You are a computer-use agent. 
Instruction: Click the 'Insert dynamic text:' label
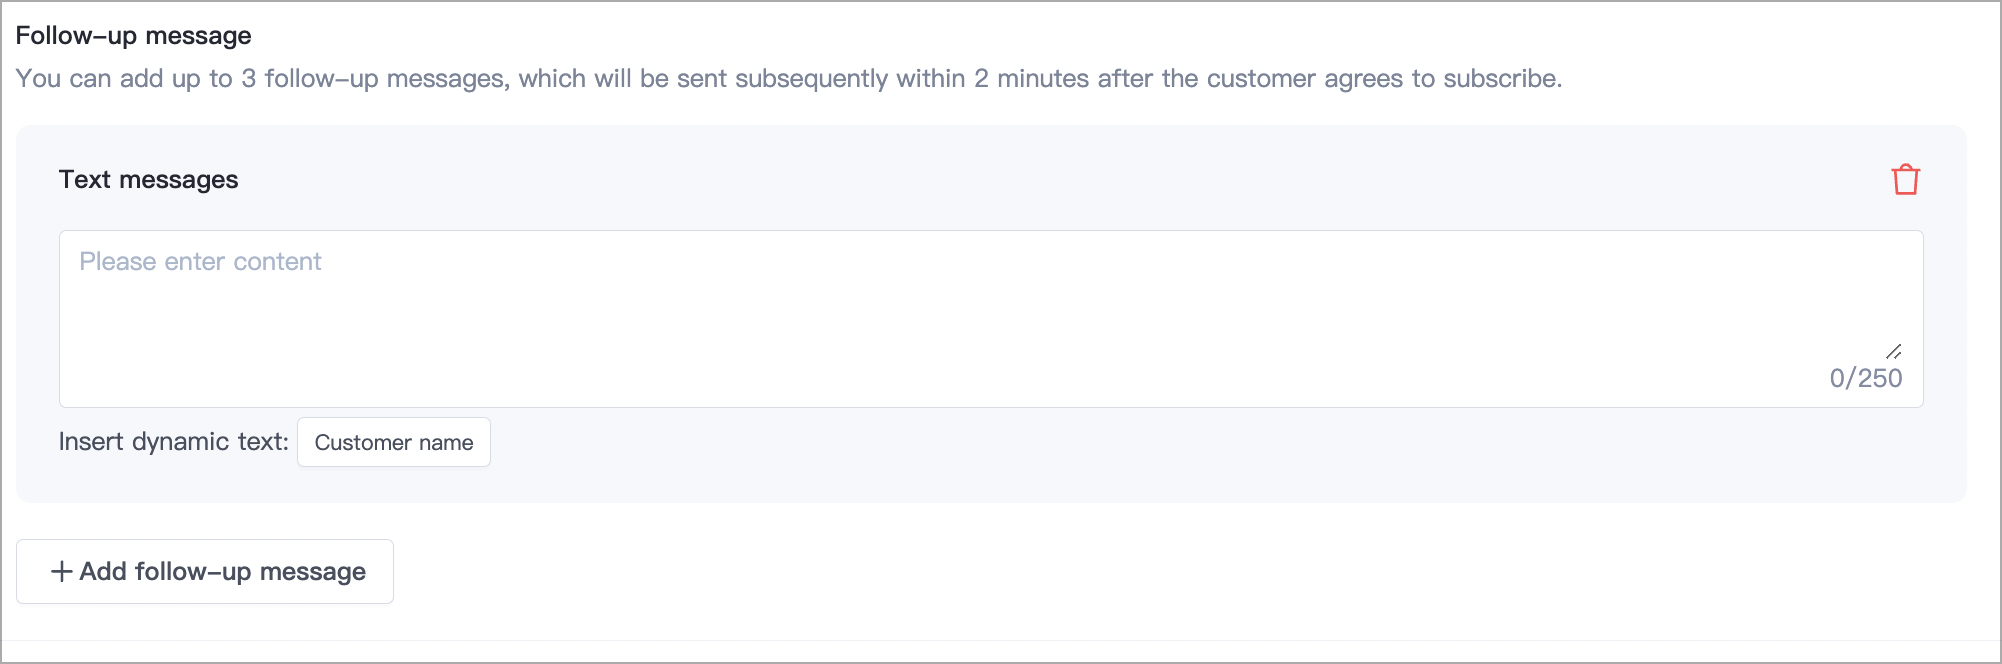[x=173, y=442]
